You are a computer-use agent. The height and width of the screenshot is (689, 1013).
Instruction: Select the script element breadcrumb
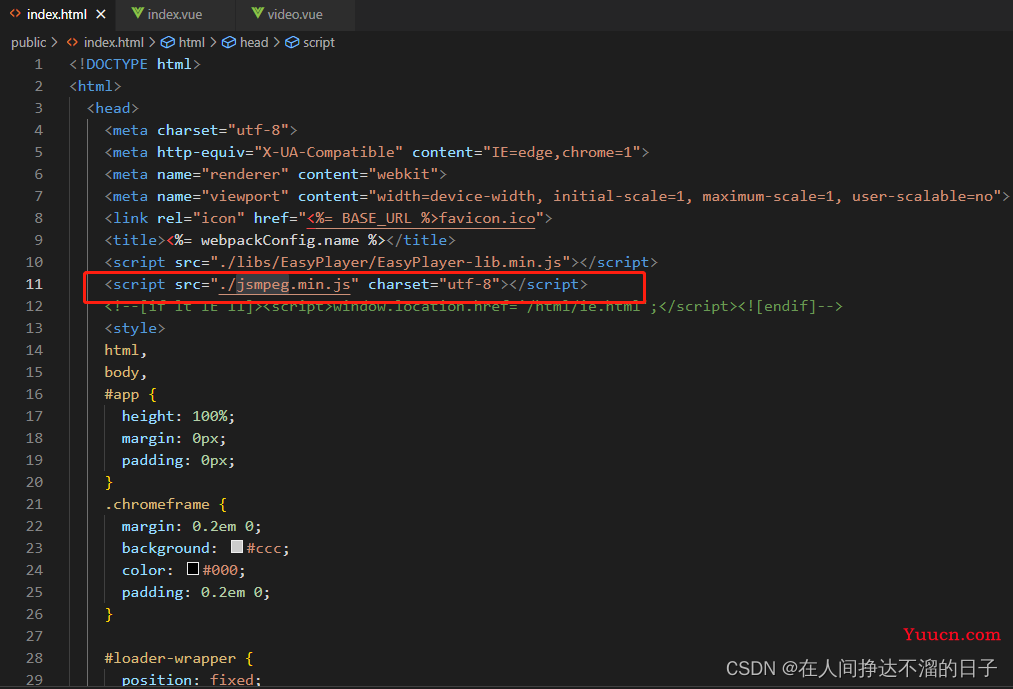[x=319, y=43]
